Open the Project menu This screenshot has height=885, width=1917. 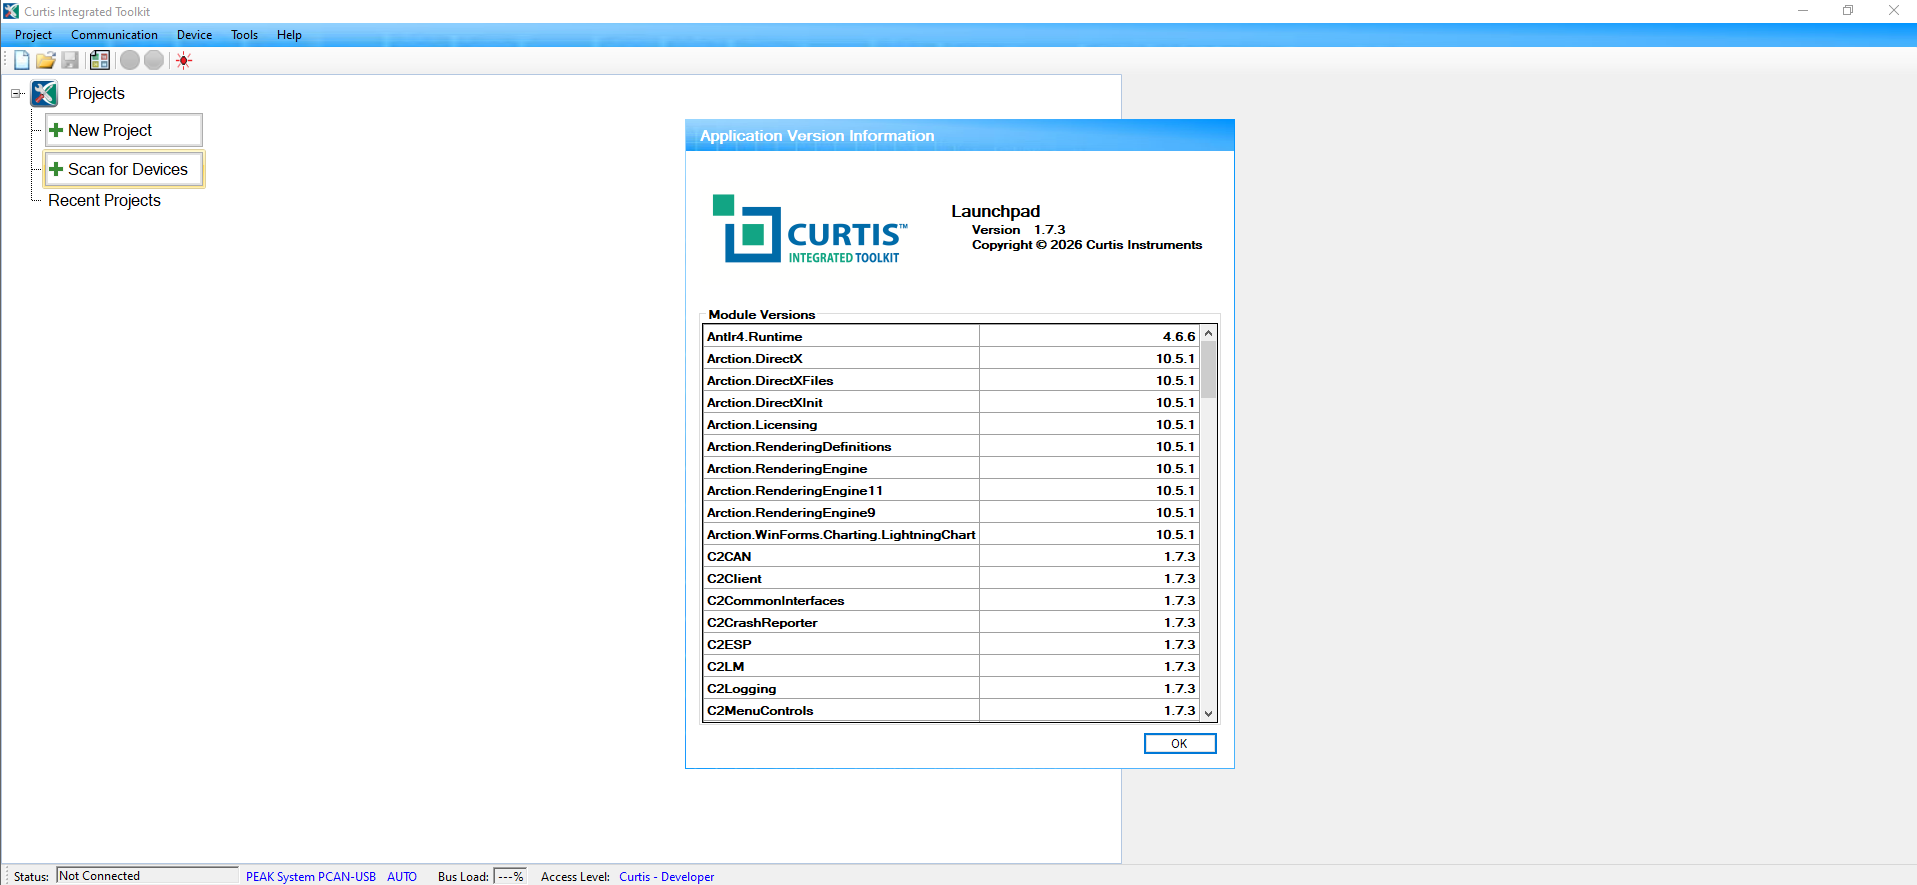tap(33, 35)
